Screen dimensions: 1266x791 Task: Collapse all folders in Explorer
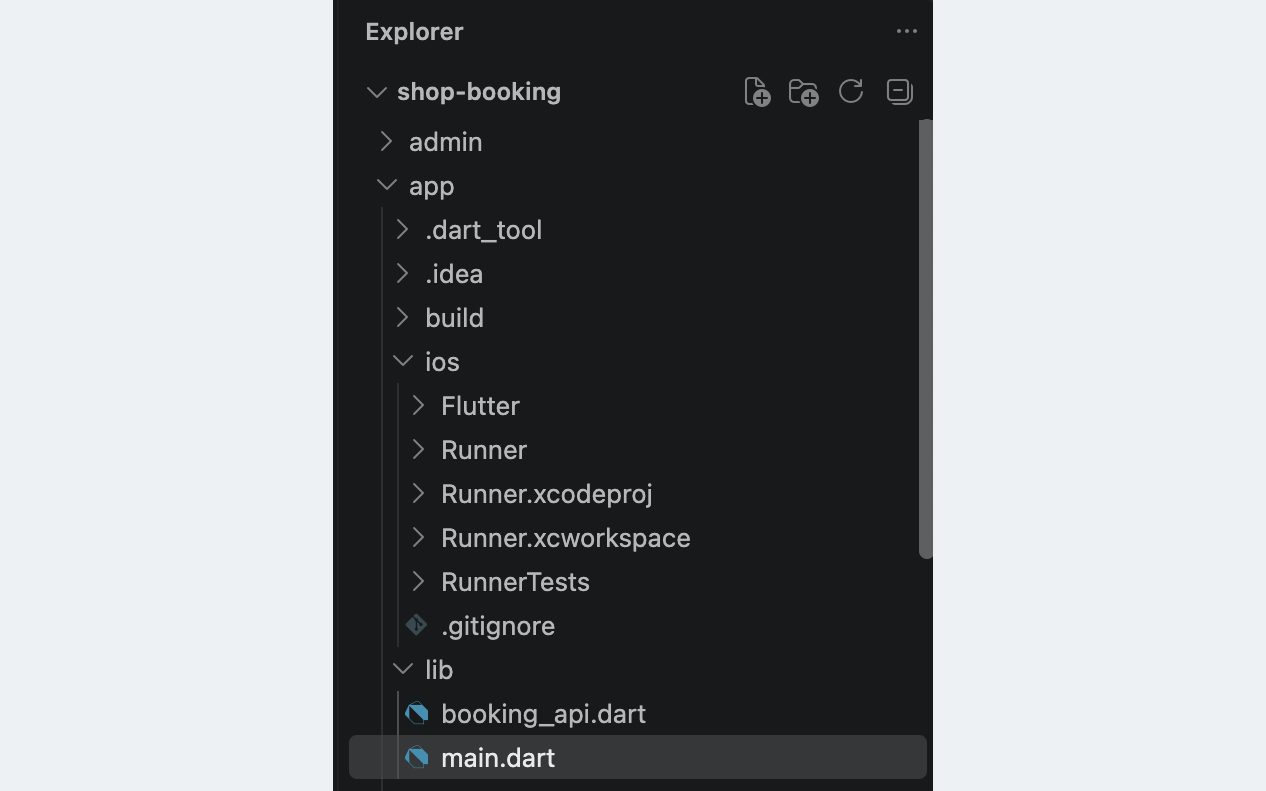click(900, 91)
